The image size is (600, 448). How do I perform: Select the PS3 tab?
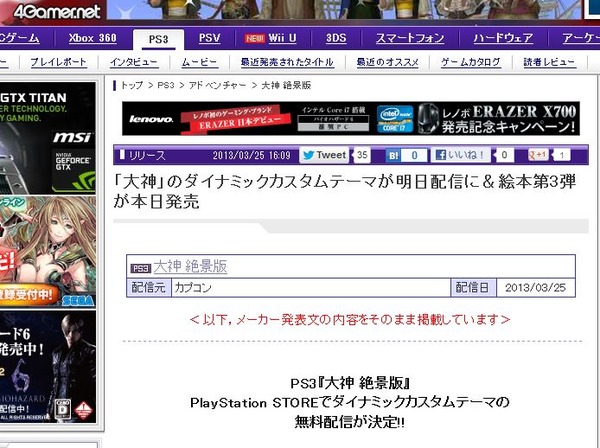(x=158, y=39)
